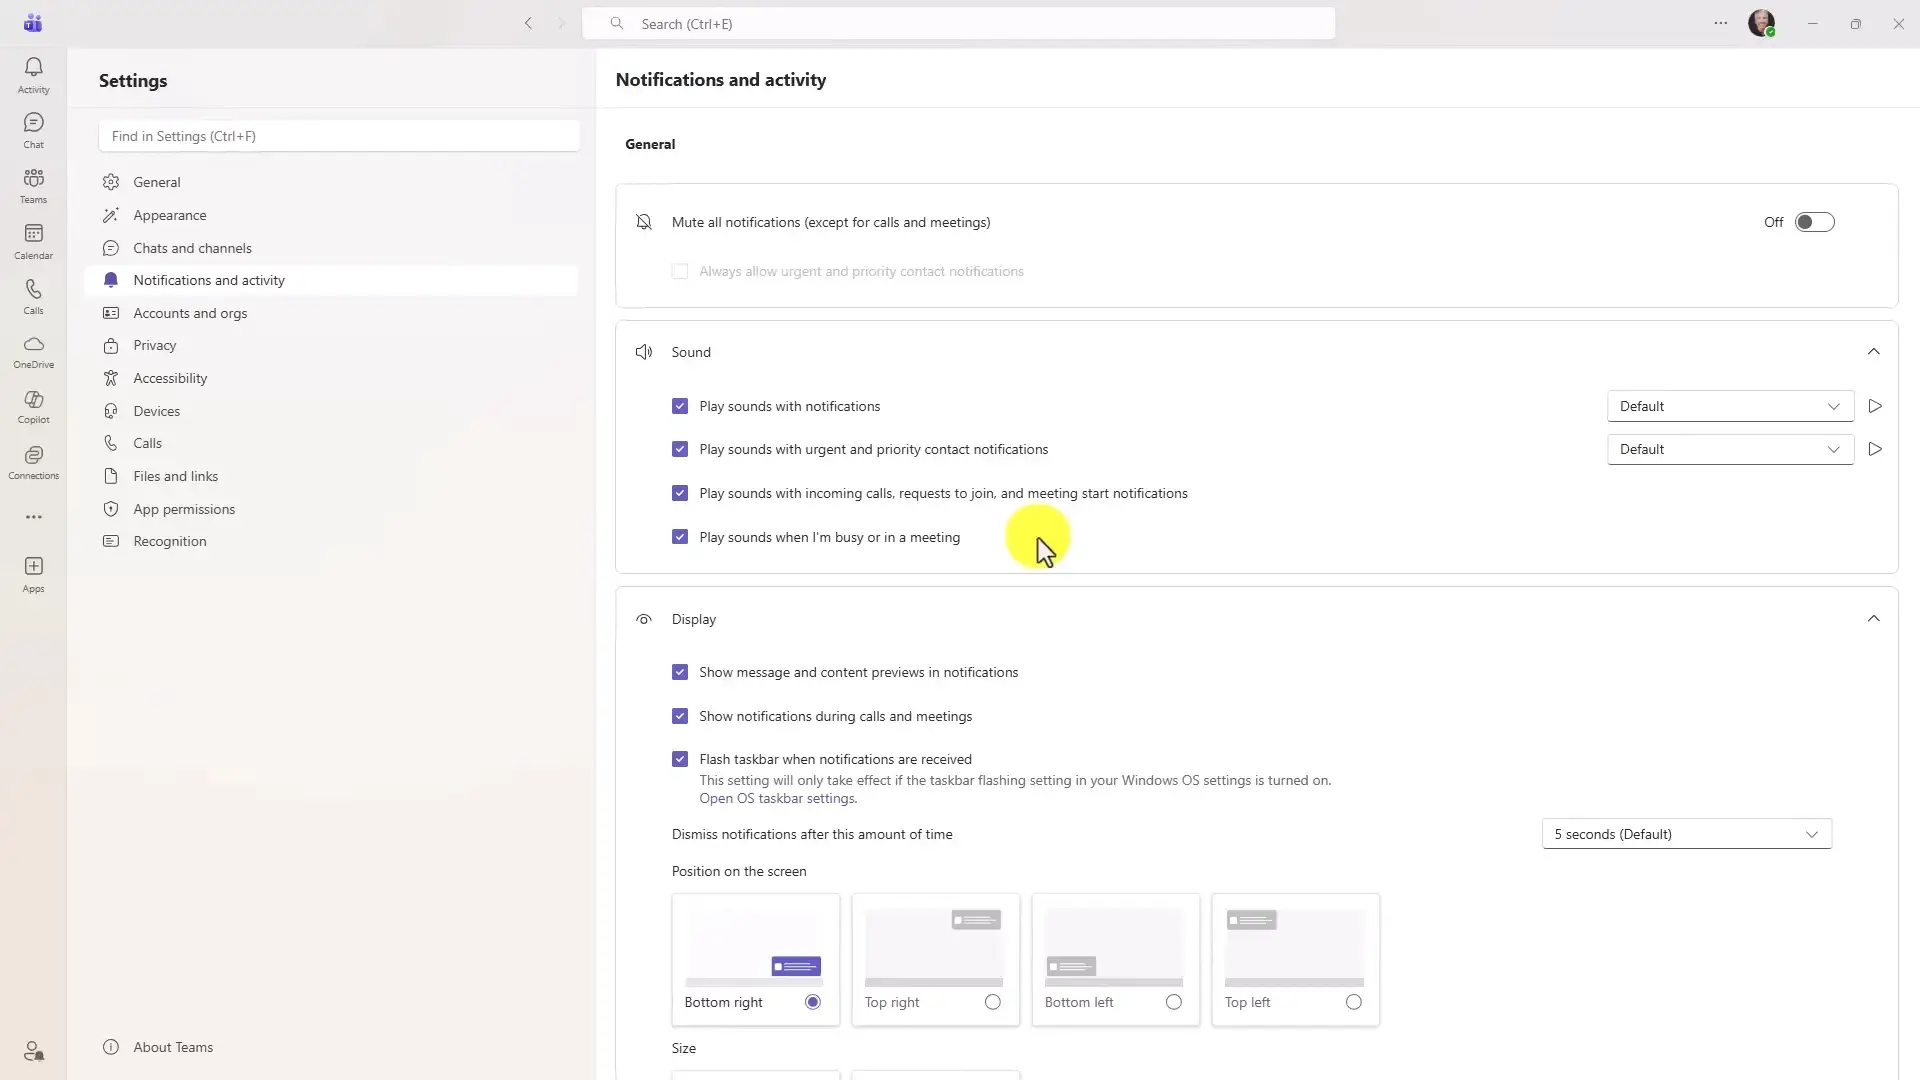Screen dimensions: 1920x1080
Task: Select Notifications and activity settings
Action: [x=331, y=280]
